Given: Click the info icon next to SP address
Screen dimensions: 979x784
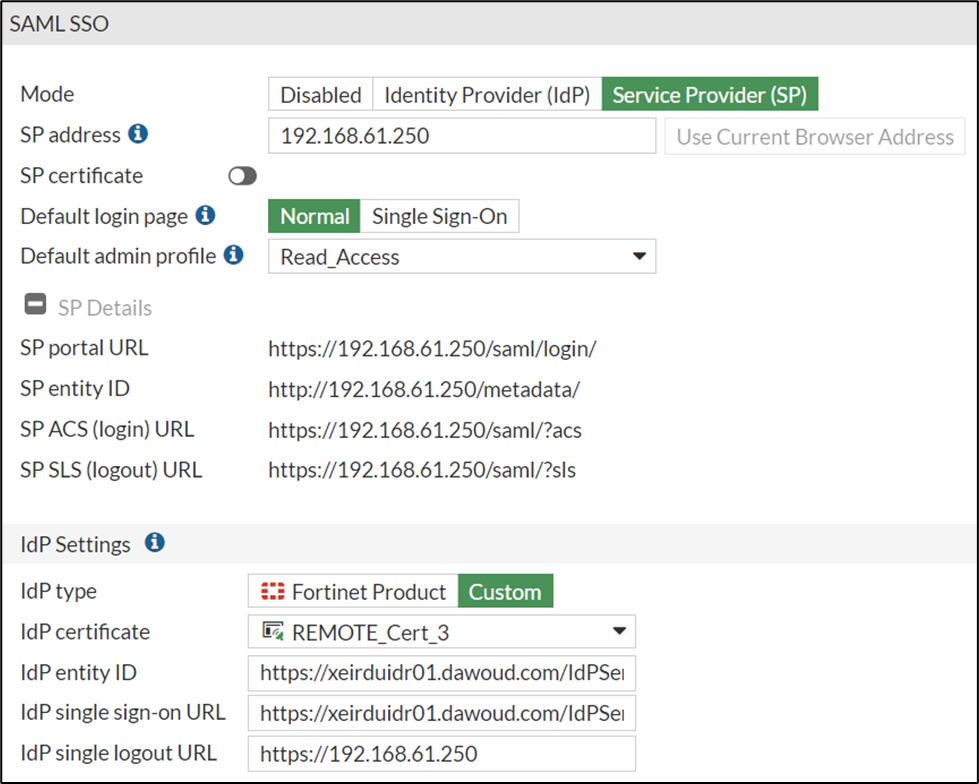Looking at the screenshot, I should pos(138,134).
